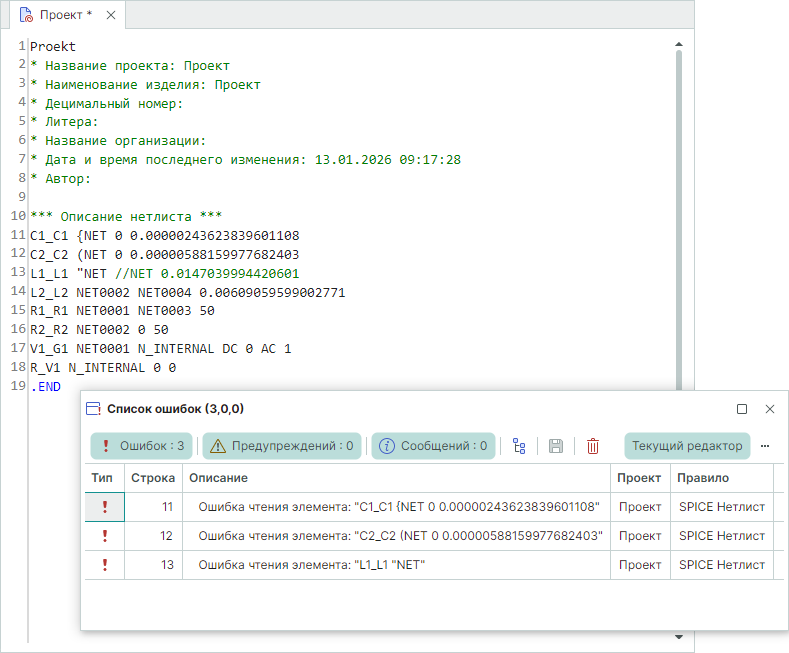789x653 pixels.
Task: Click the tree grouping icon in error list
Action: (519, 446)
